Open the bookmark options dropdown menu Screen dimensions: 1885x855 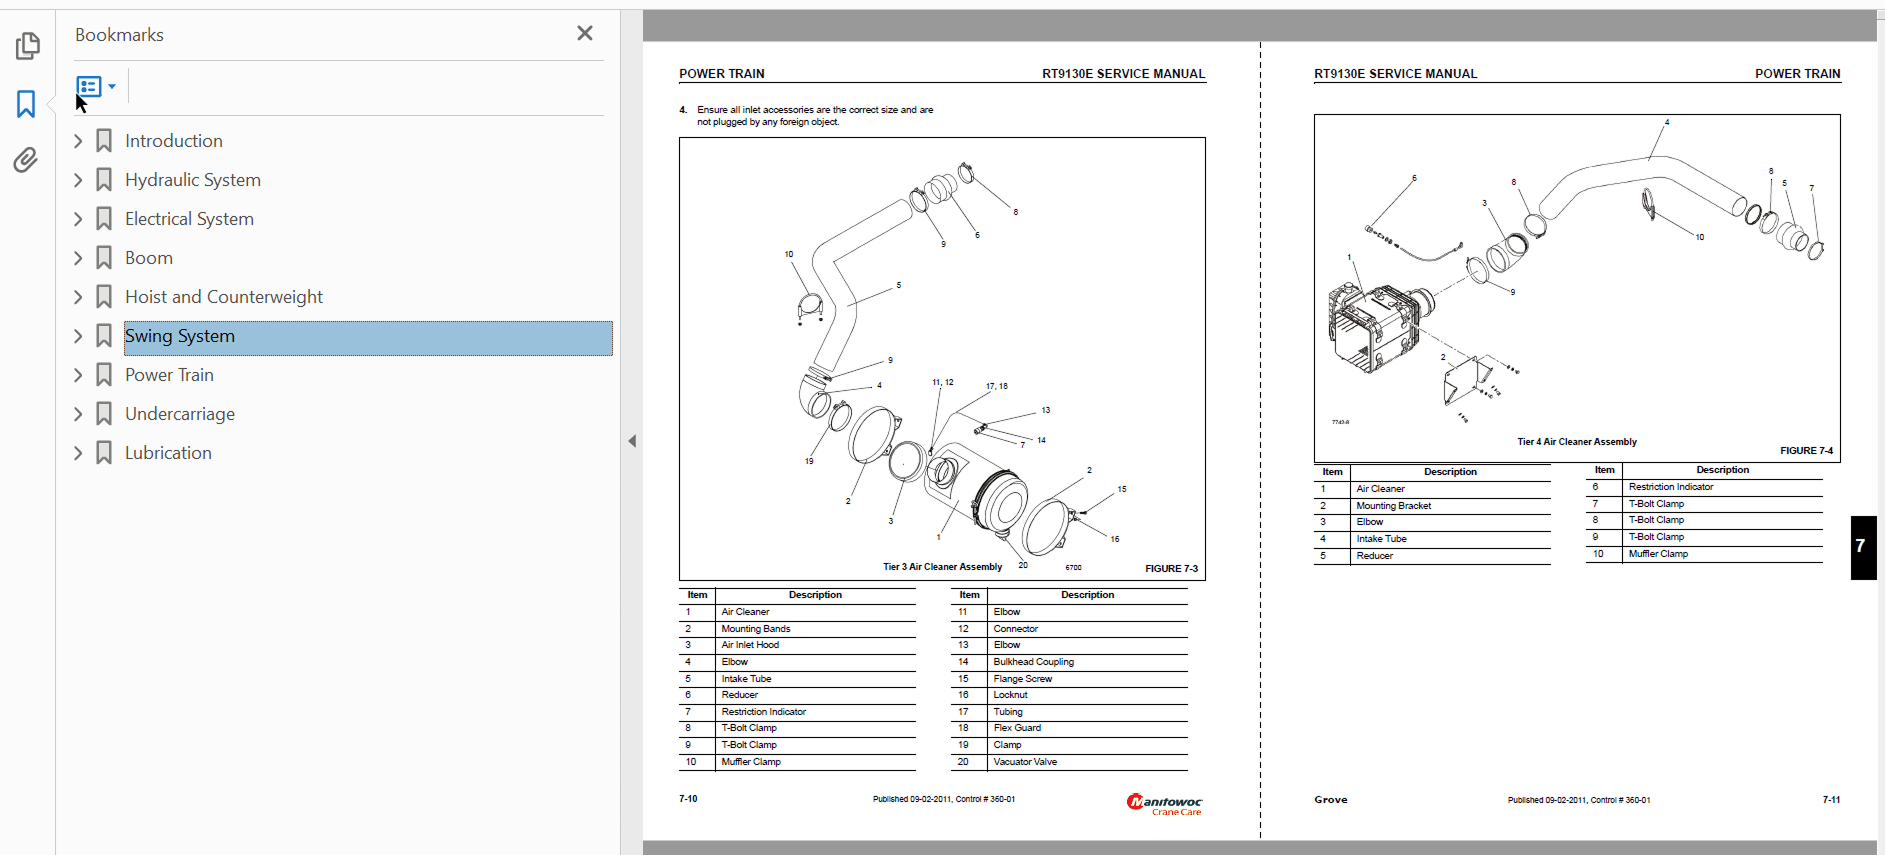tap(96, 87)
